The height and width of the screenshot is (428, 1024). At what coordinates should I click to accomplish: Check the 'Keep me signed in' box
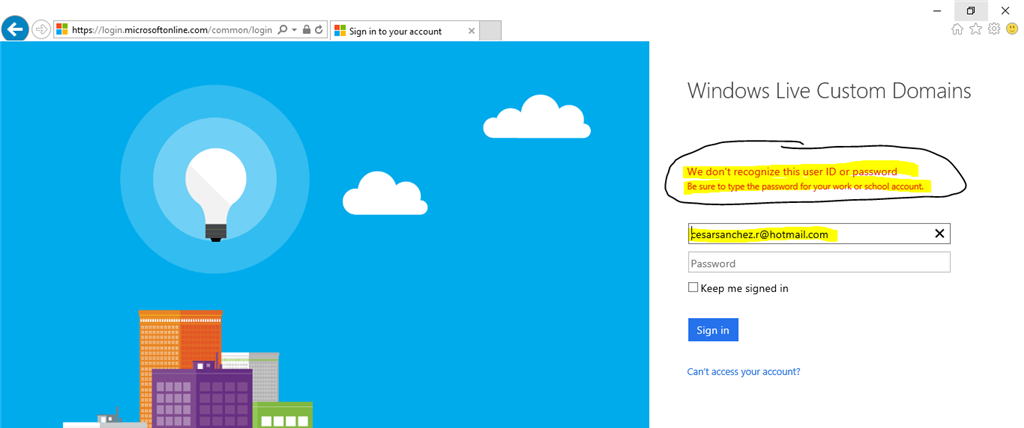(x=693, y=287)
